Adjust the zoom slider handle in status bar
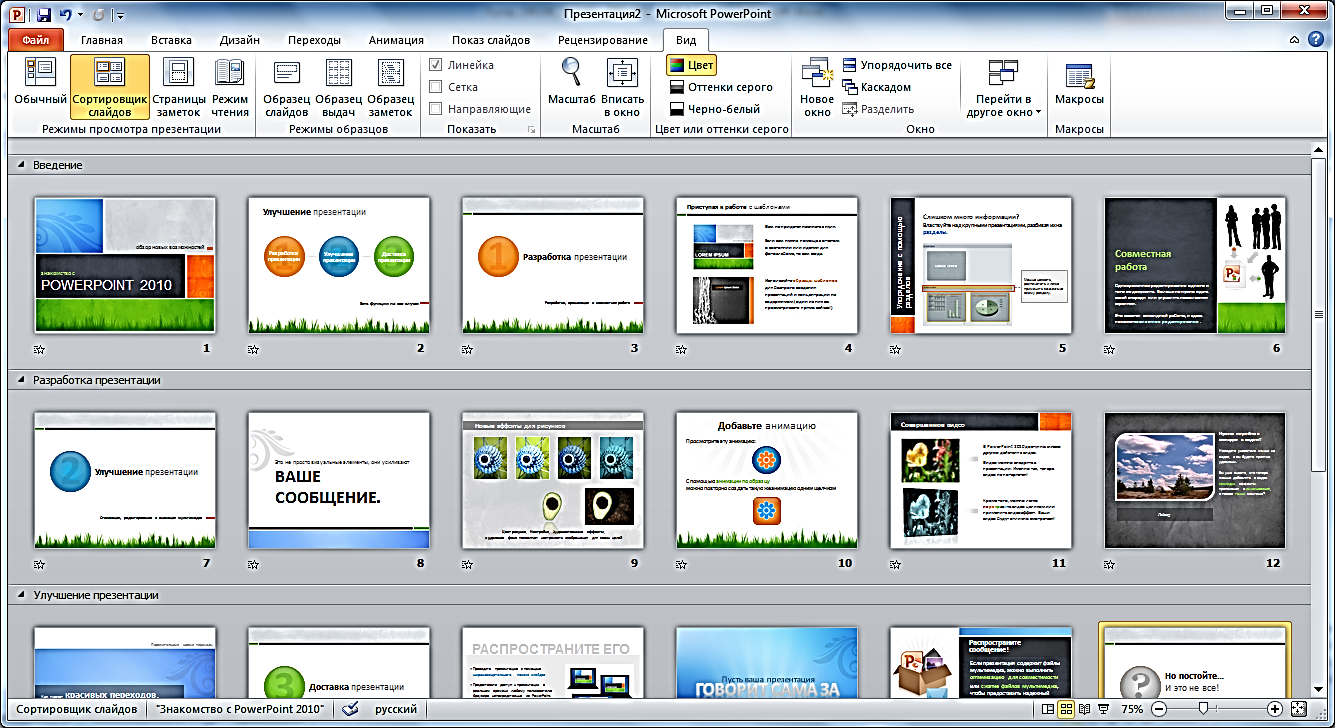The image size is (1335, 728). coord(1201,709)
